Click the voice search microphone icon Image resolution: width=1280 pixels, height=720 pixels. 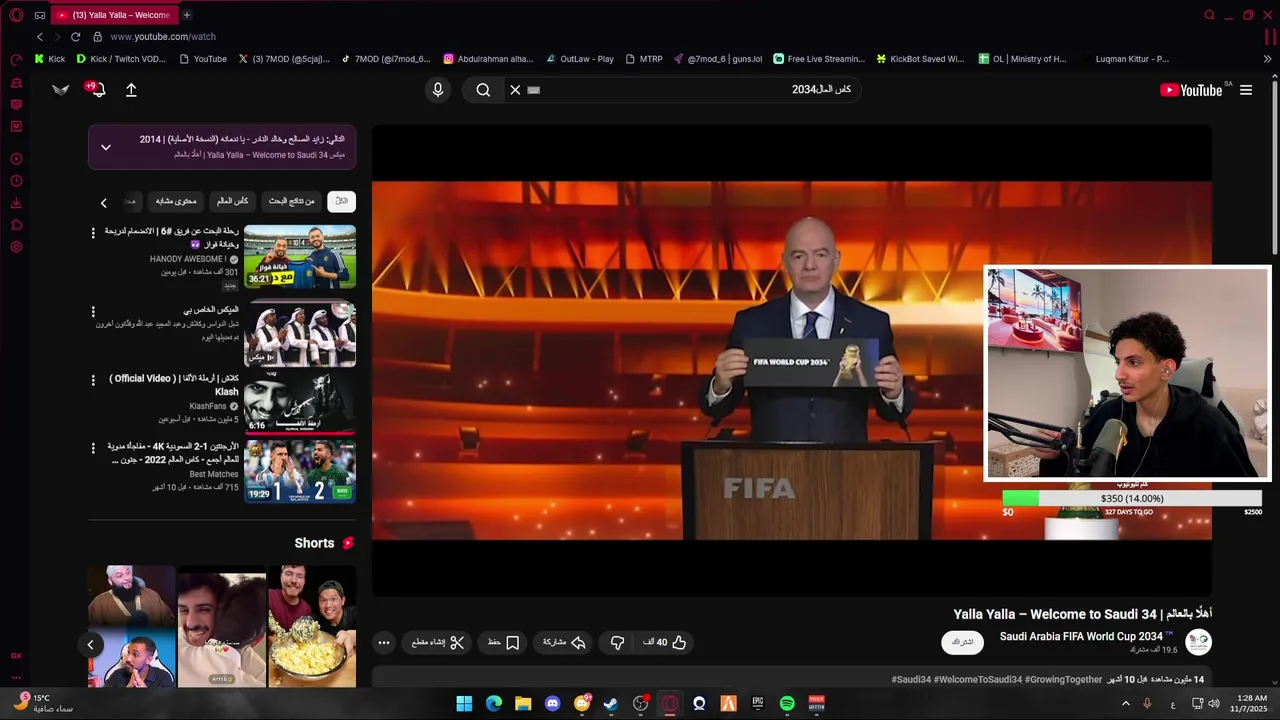pos(437,90)
